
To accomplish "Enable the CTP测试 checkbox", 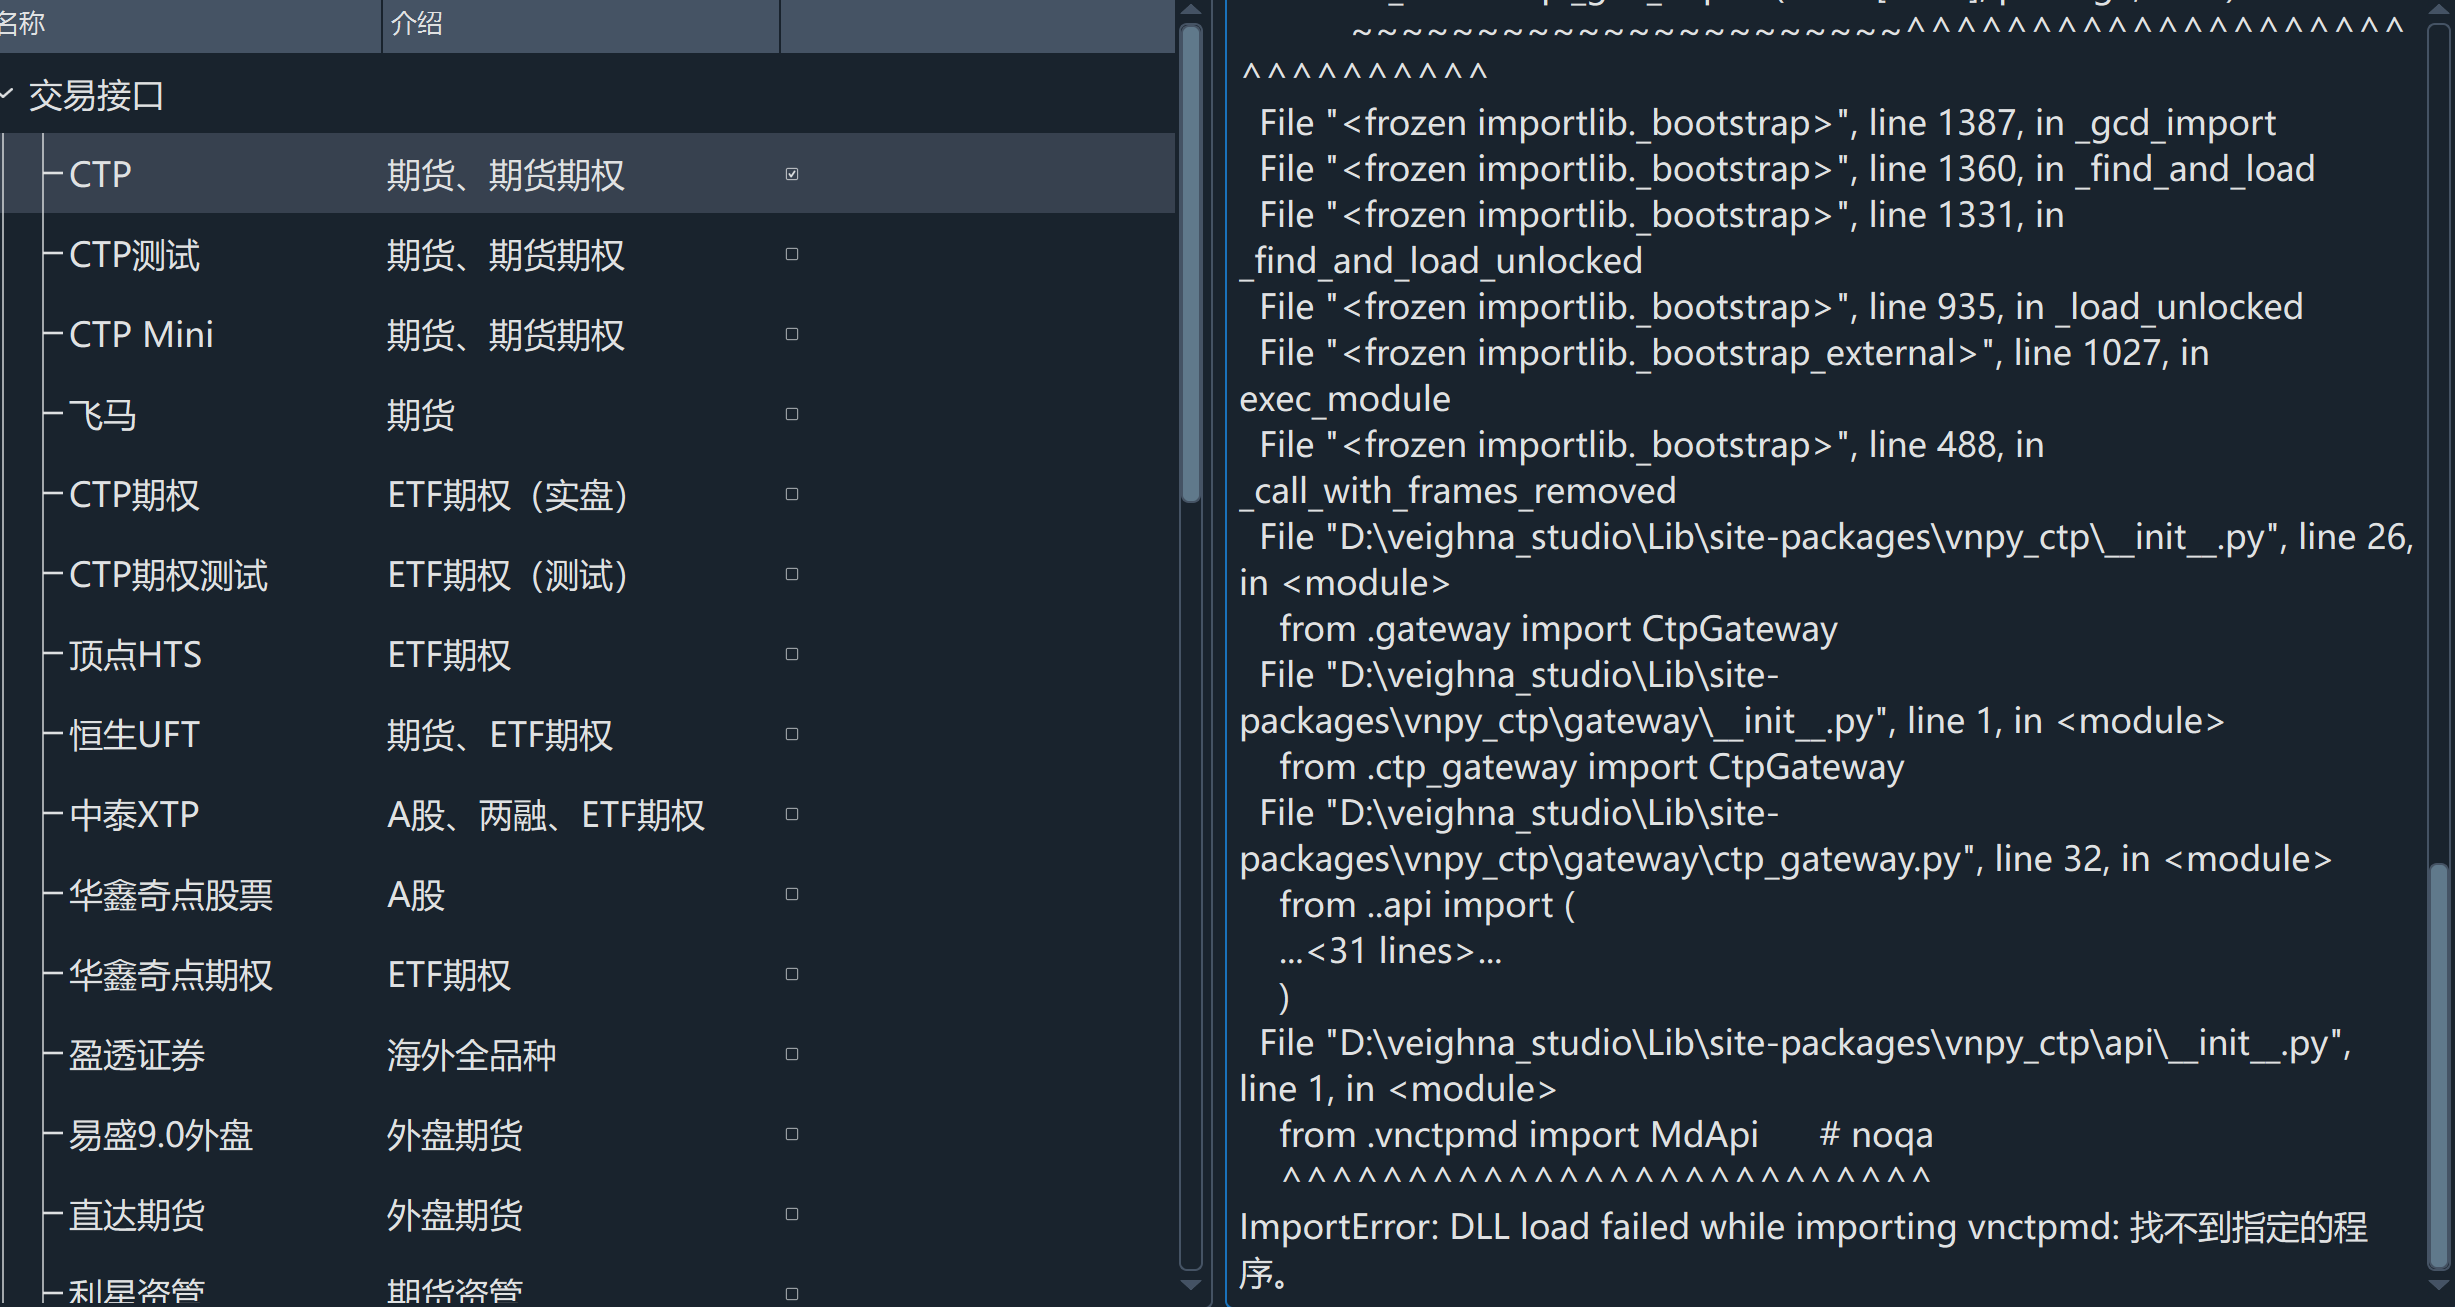I will click(792, 254).
